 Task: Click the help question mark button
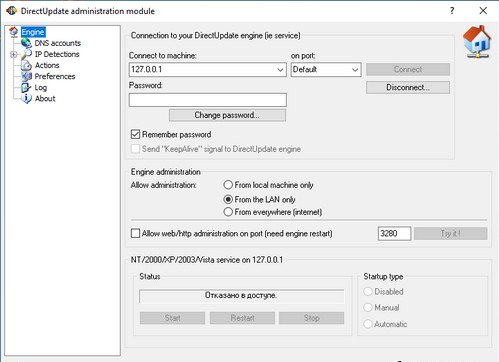pos(452,11)
